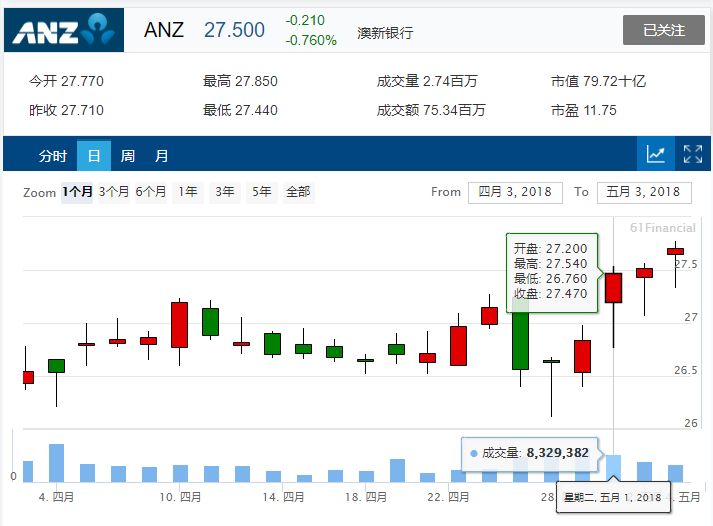Click the highlighted volume bar for 五月 1
The width and height of the screenshot is (713, 526).
613,468
